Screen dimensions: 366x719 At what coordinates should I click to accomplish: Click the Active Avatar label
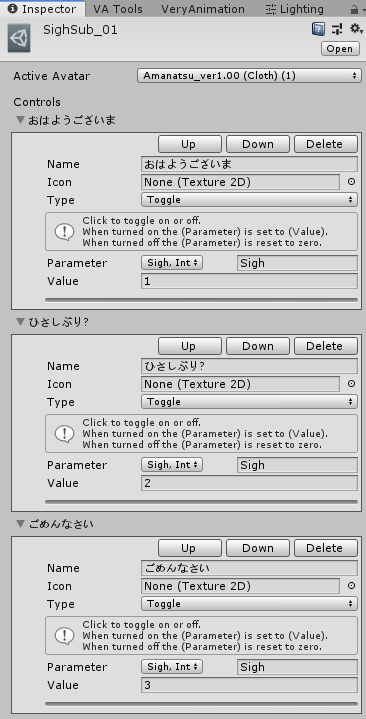tap(51, 76)
